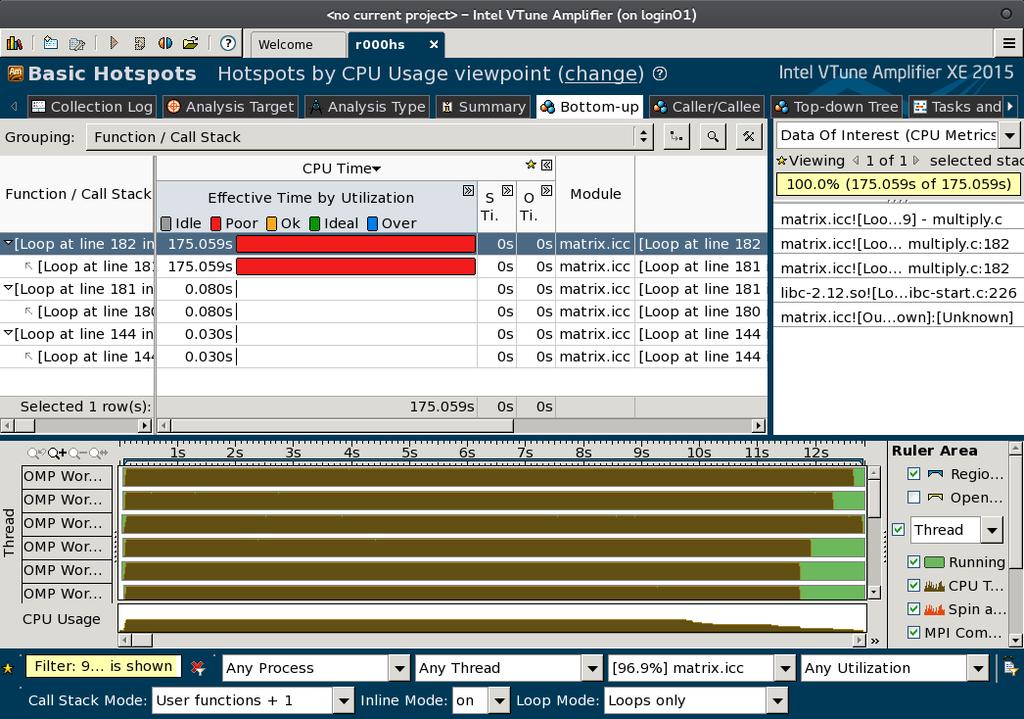
Task: Toggle the Spin and Overhead checkbox
Action: pos(914,609)
